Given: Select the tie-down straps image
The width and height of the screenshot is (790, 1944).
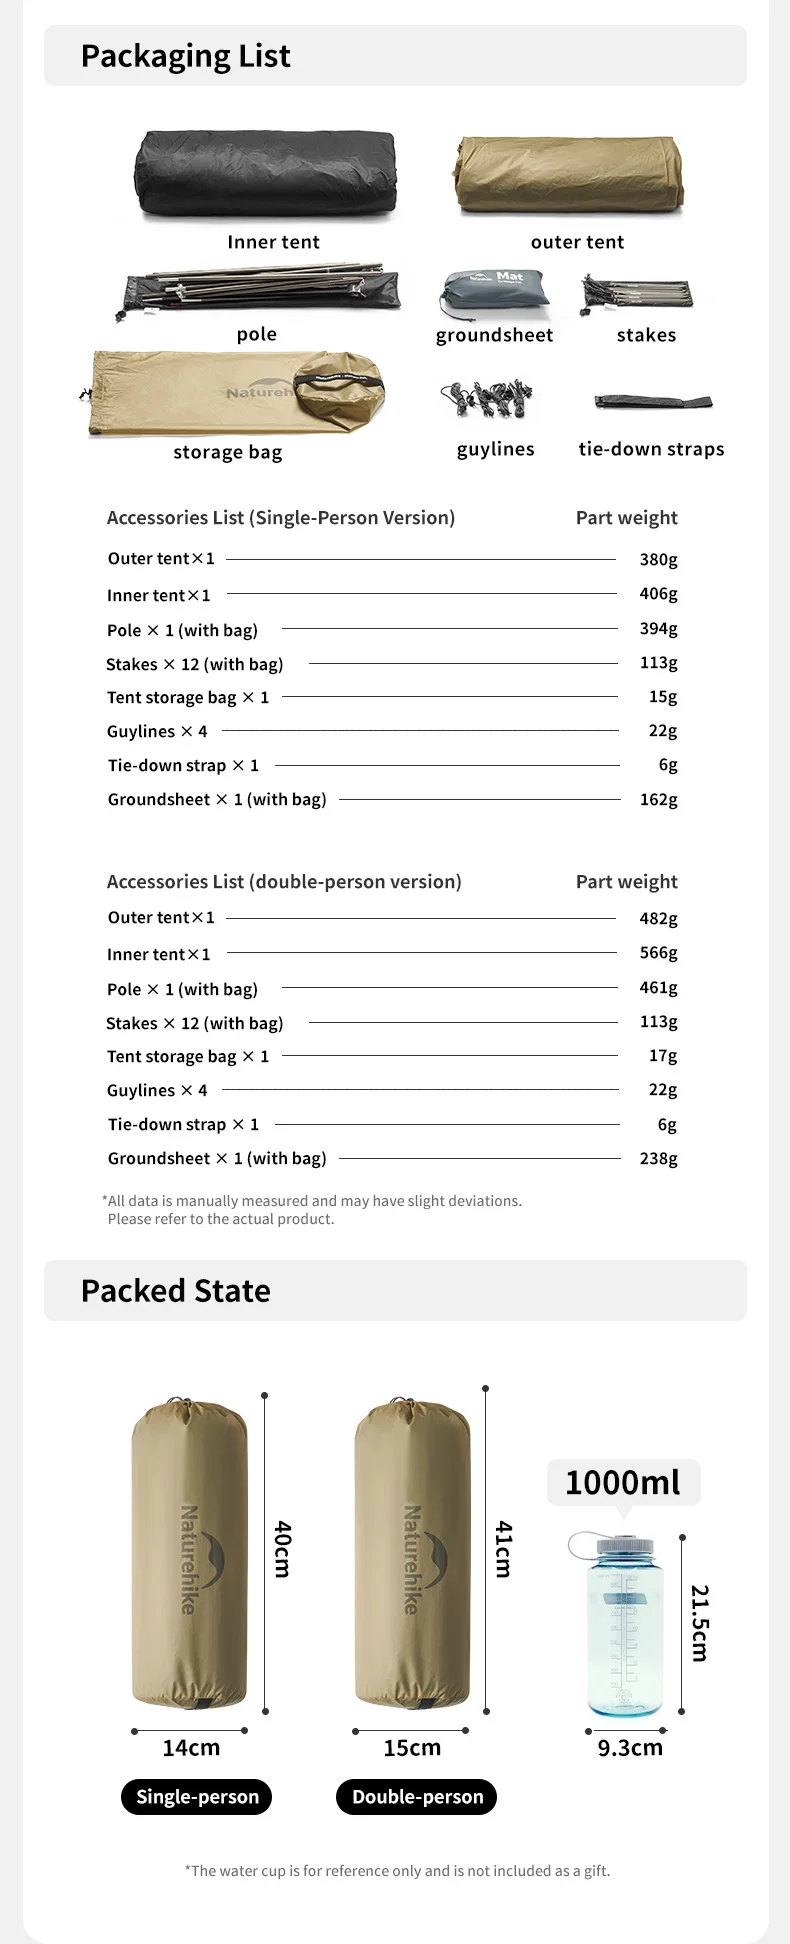Looking at the screenshot, I should click(652, 402).
